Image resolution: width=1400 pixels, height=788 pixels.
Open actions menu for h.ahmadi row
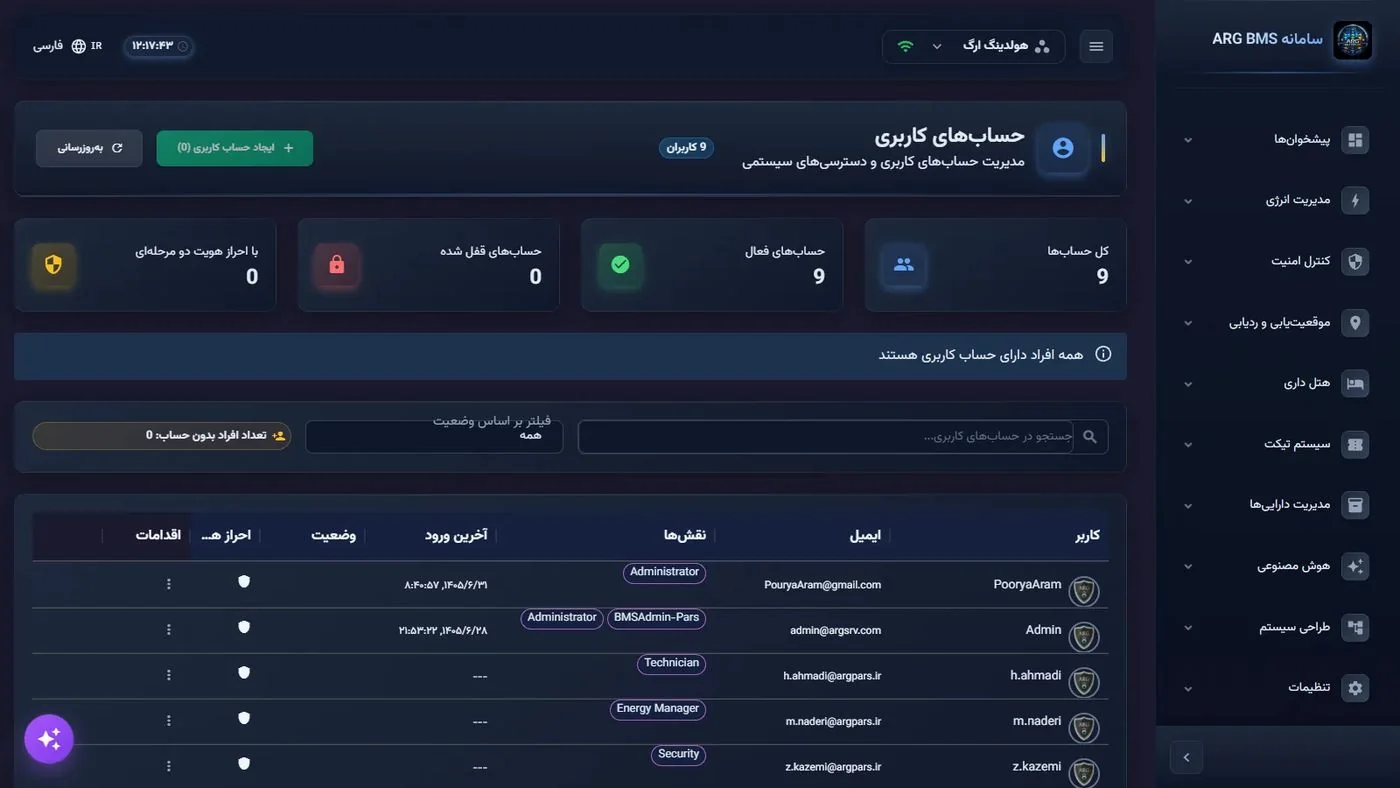coord(168,675)
